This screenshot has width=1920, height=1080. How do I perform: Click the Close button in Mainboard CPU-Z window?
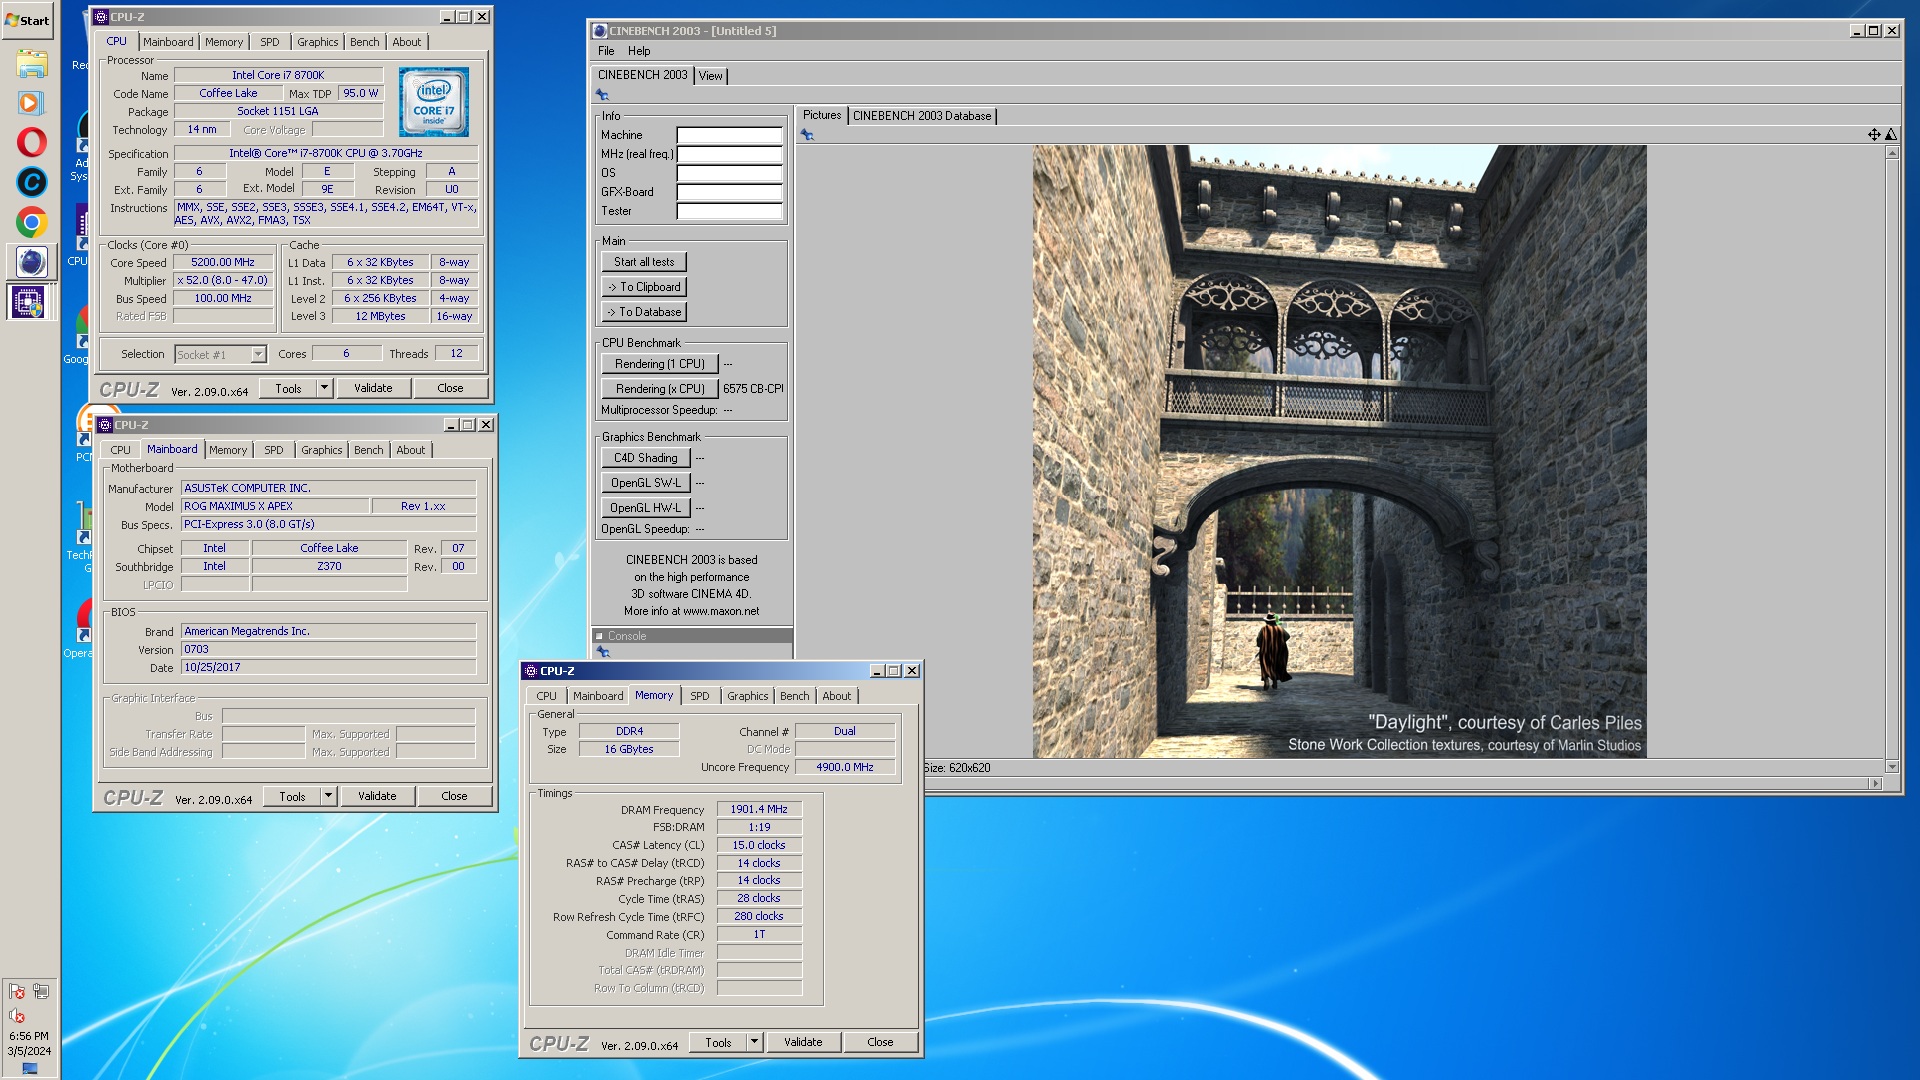point(454,796)
